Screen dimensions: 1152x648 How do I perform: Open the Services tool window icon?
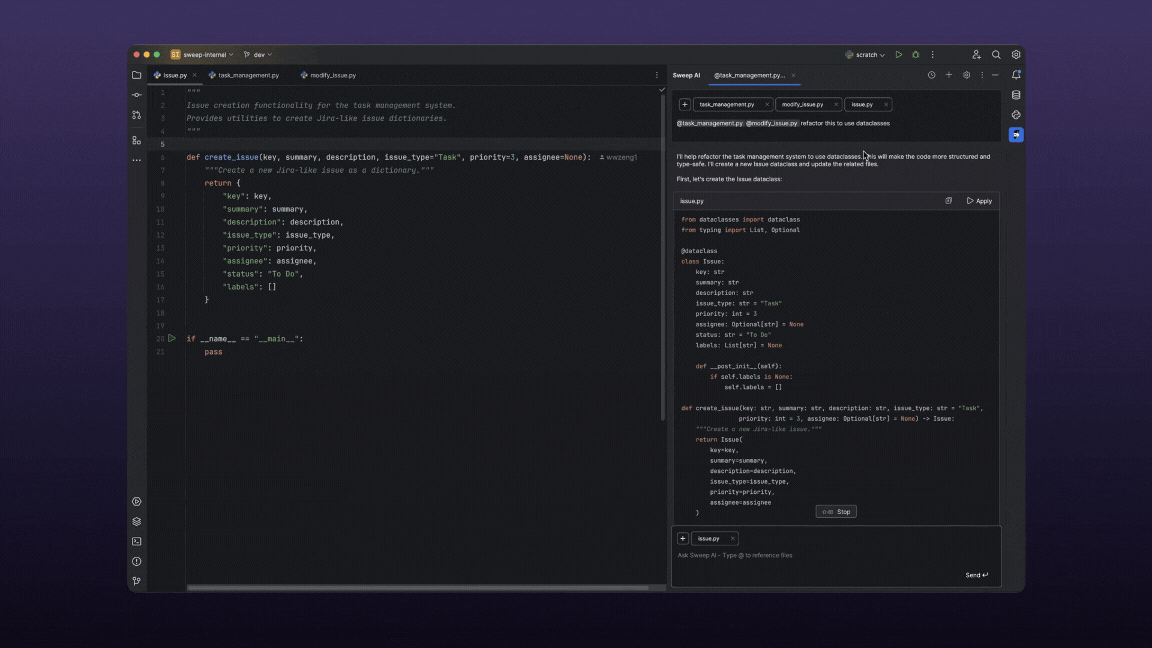(137, 502)
